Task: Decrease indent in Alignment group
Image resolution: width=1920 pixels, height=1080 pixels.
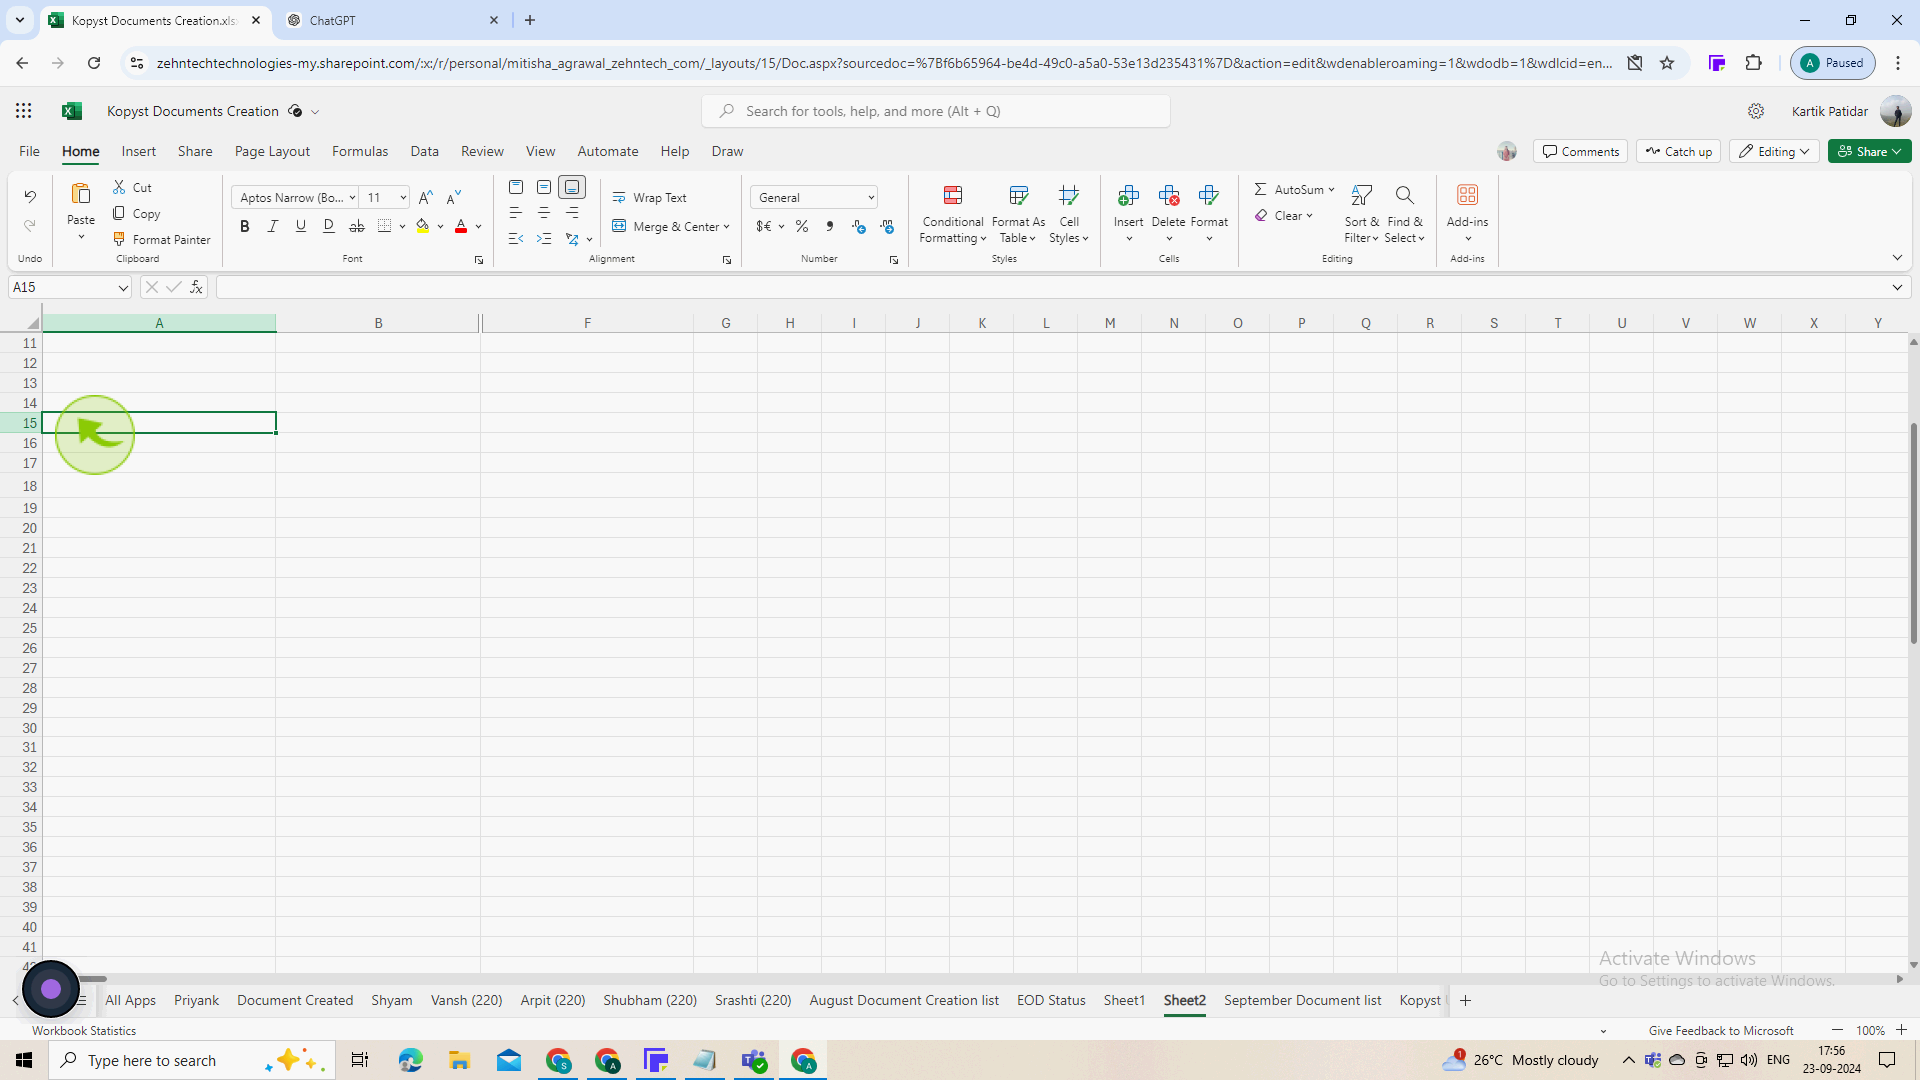Action: 516,239
